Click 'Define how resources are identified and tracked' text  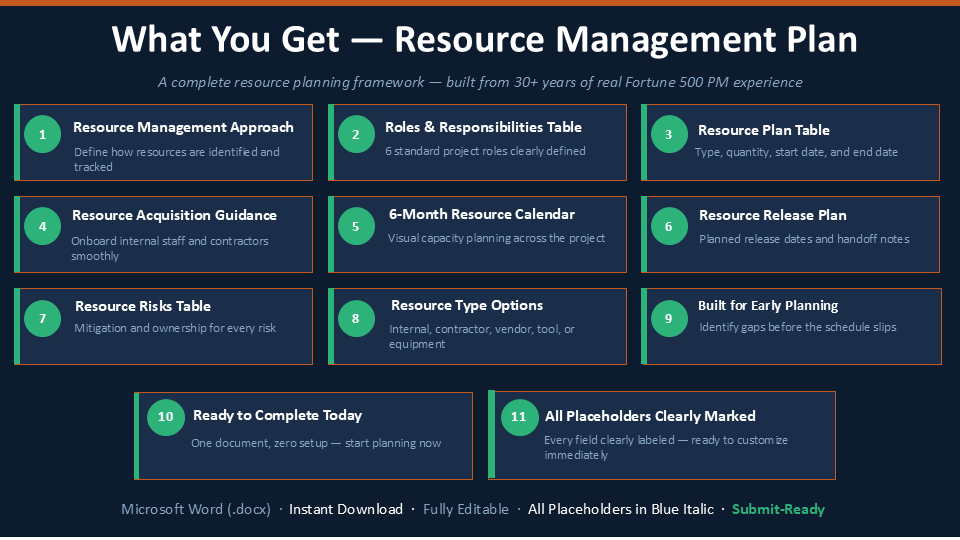(176, 159)
